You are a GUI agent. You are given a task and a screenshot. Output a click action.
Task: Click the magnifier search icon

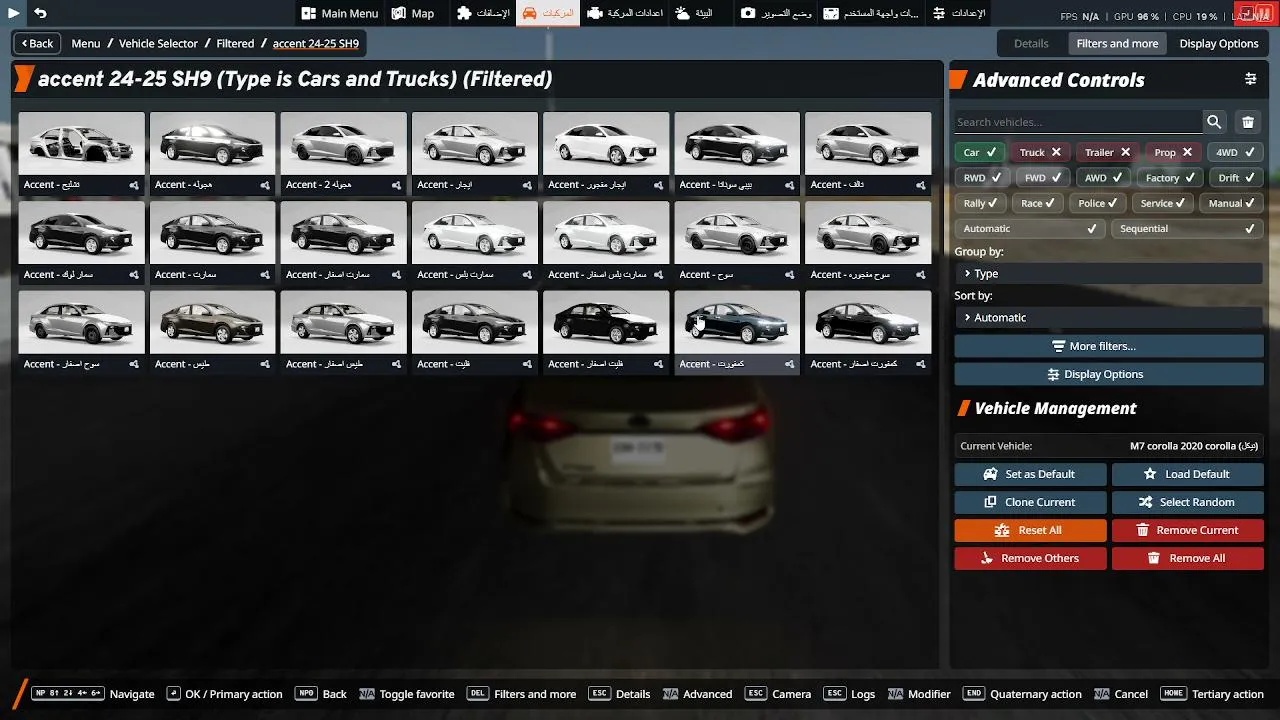[x=1214, y=122]
